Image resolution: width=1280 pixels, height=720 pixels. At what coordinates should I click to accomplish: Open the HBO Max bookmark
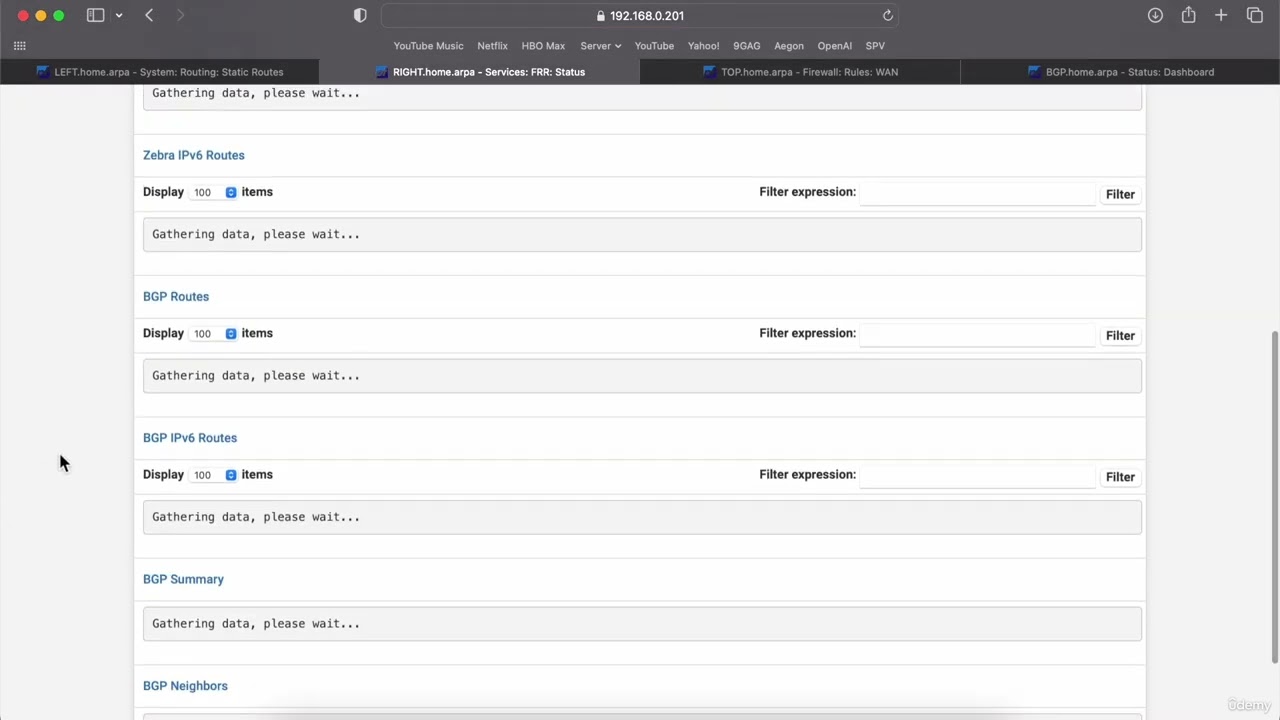point(543,46)
